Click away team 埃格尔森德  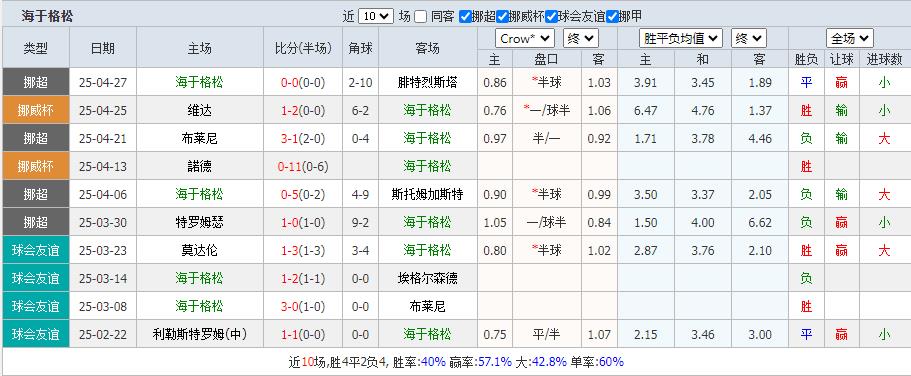pyautogui.click(x=428, y=278)
